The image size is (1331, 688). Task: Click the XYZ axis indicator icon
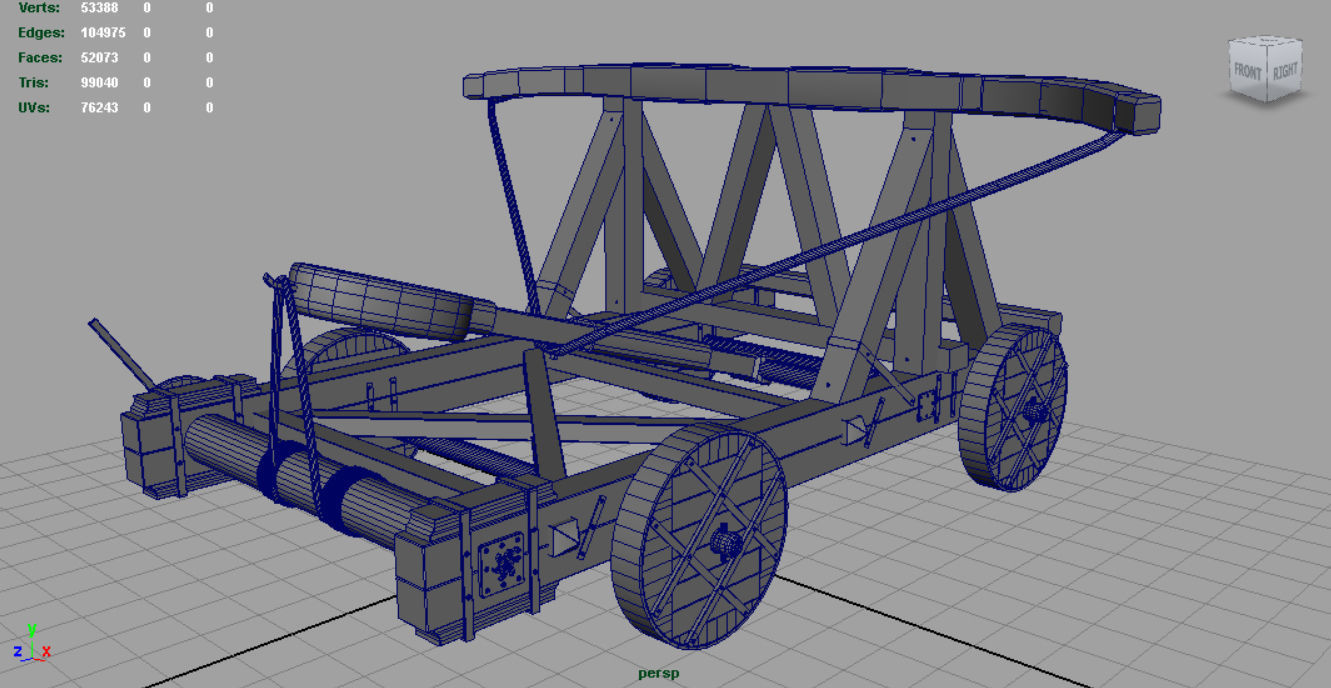[32, 642]
